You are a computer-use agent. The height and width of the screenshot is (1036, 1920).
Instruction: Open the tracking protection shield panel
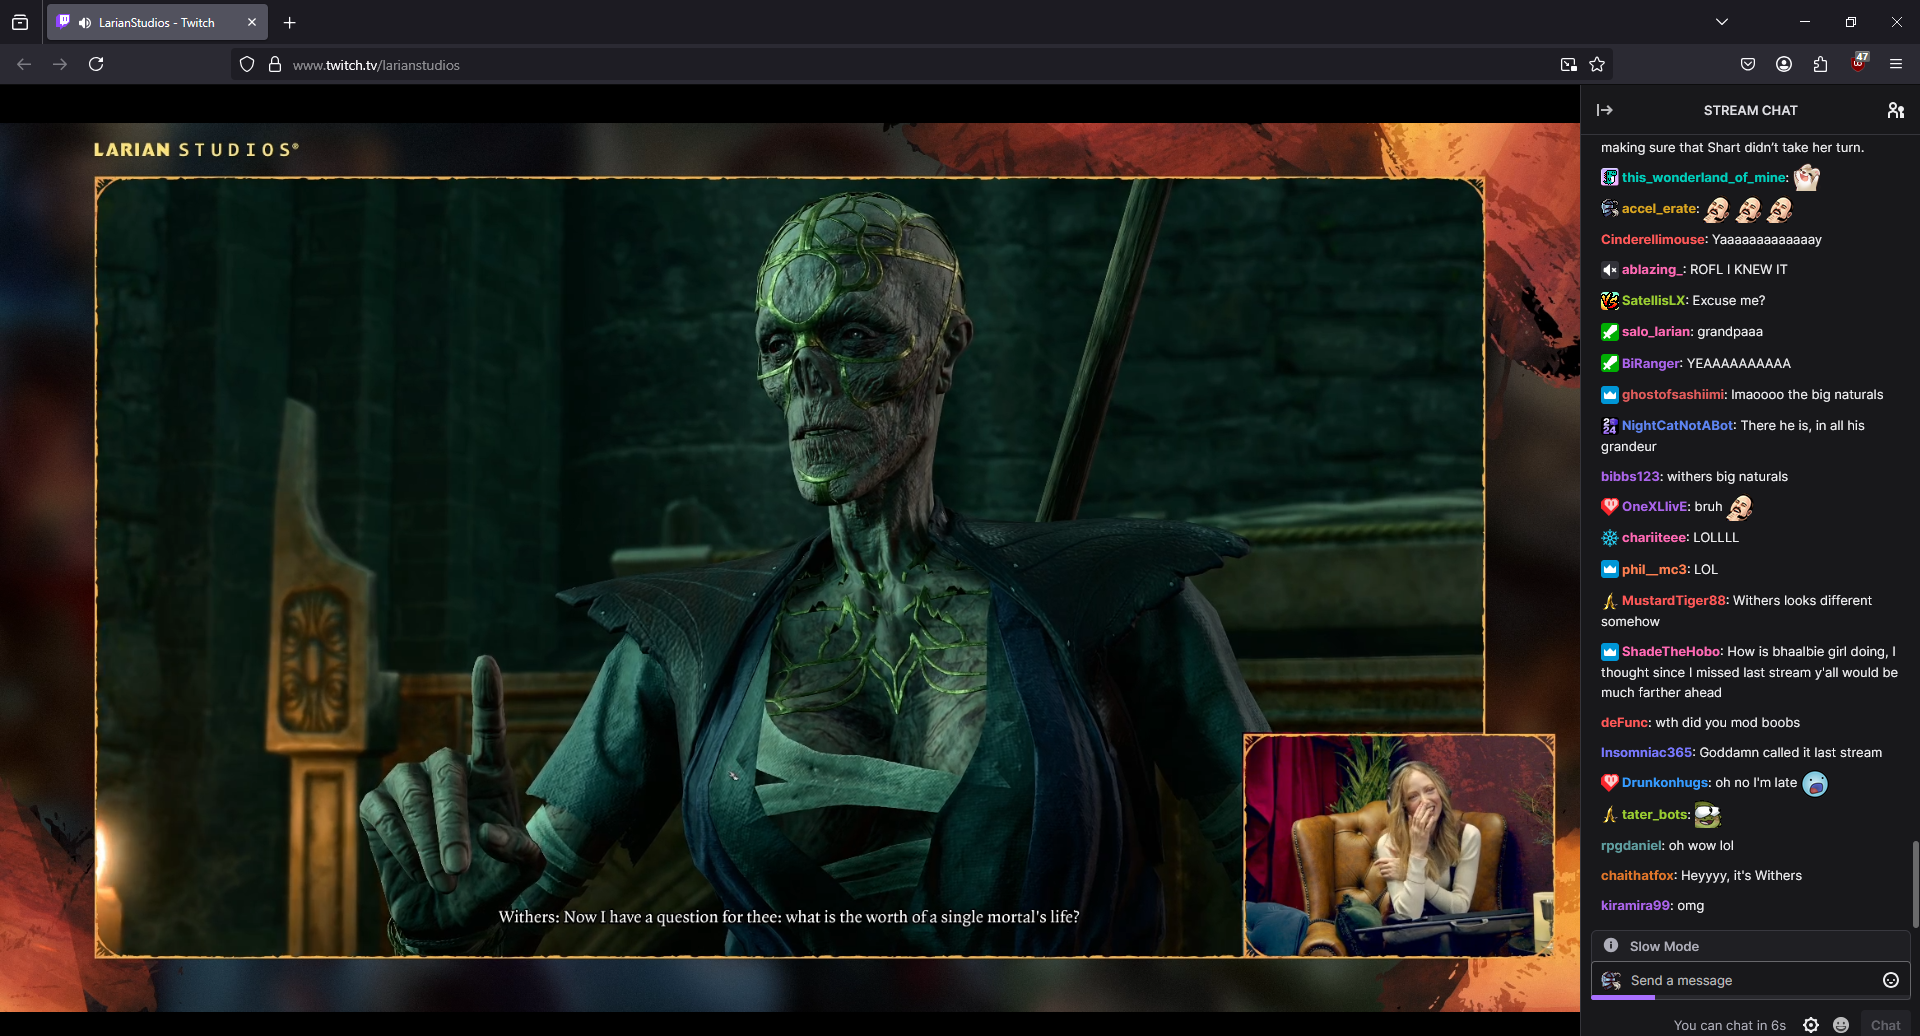click(247, 64)
